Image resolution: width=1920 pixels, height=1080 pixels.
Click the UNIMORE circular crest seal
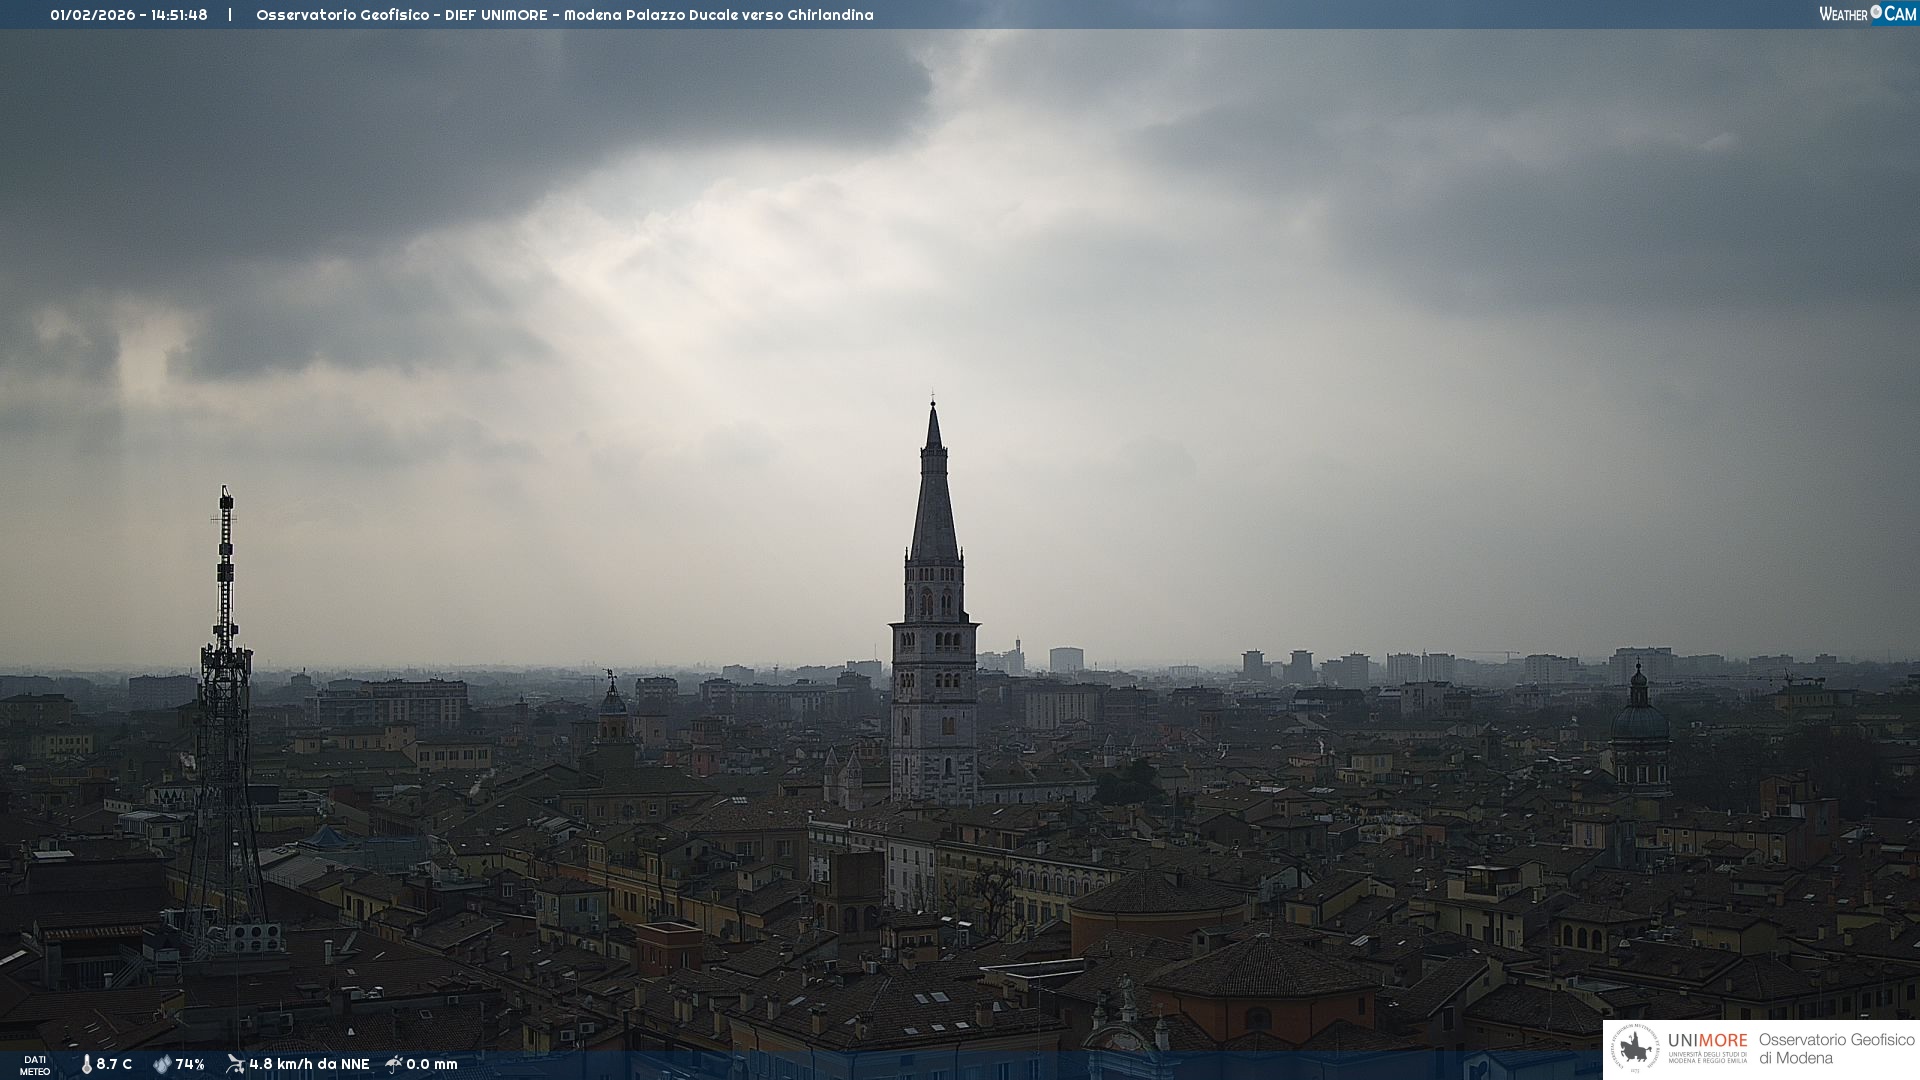tap(1635, 1048)
